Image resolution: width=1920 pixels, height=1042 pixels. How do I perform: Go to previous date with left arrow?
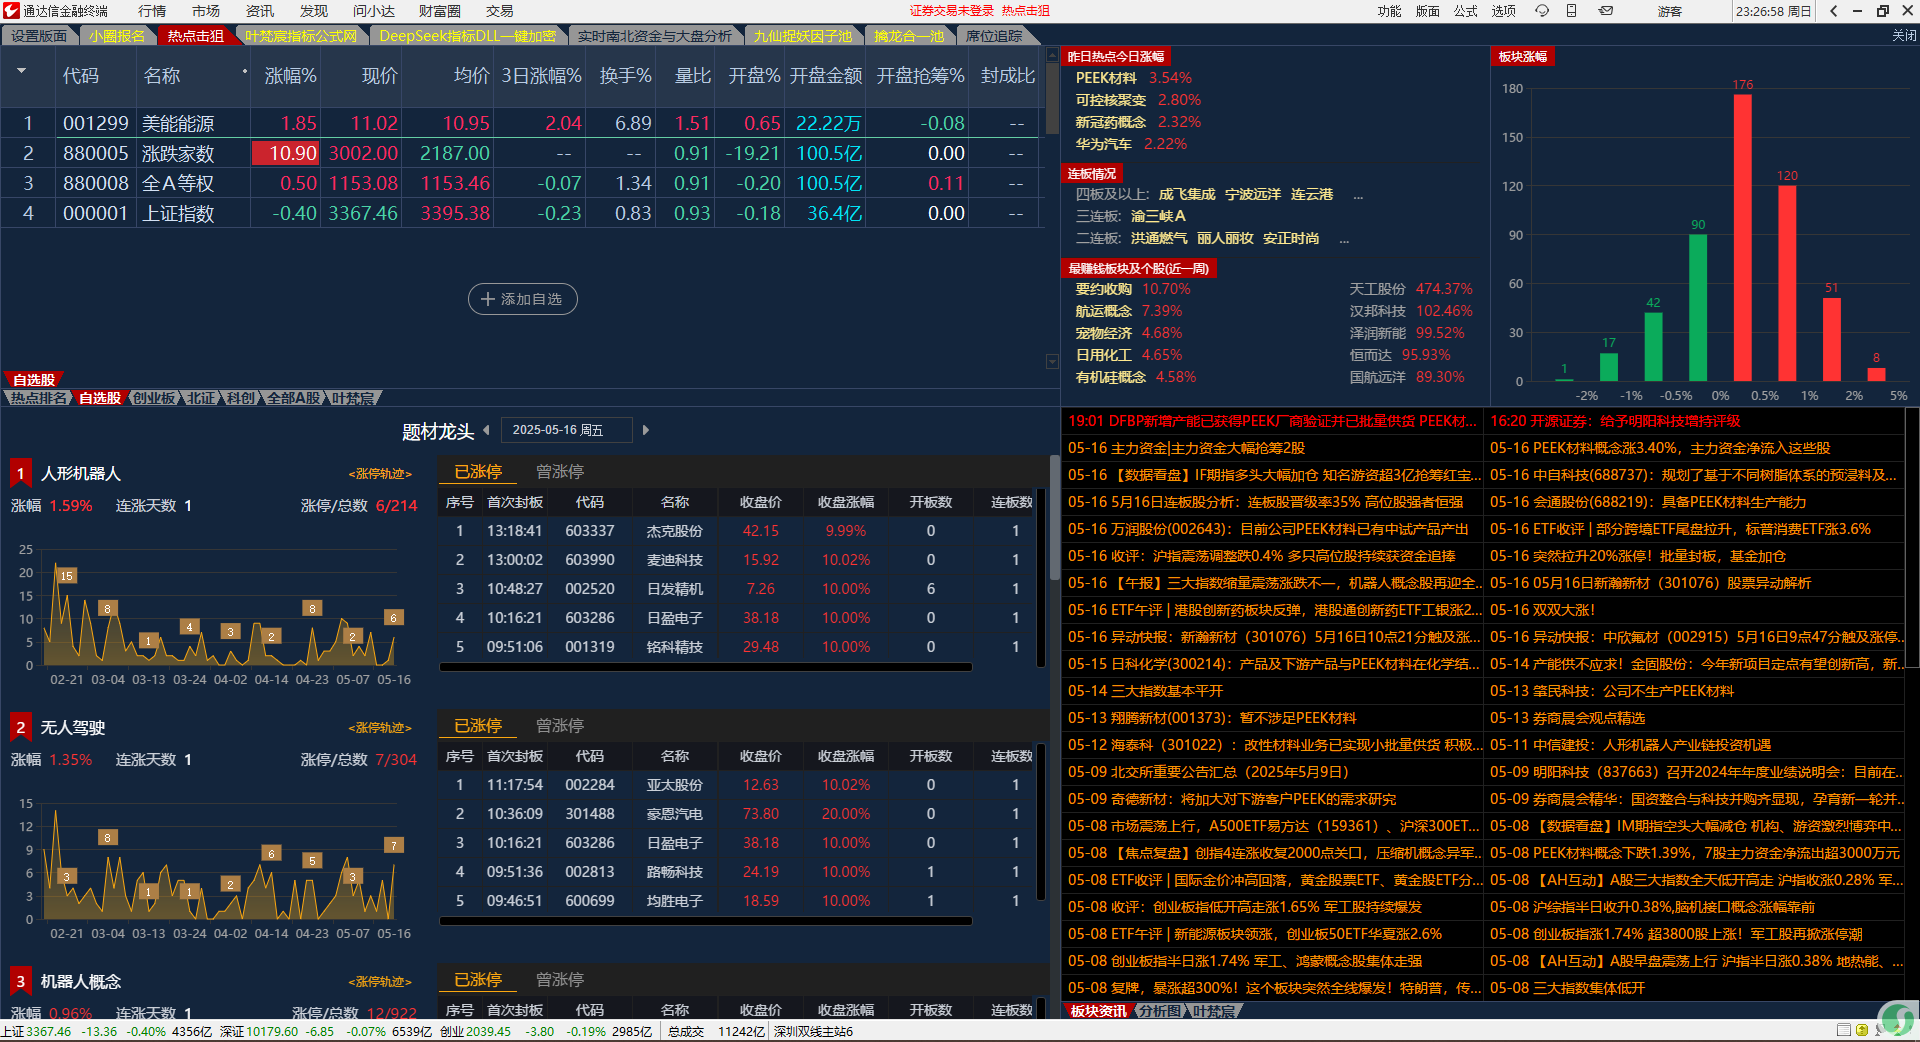[486, 430]
